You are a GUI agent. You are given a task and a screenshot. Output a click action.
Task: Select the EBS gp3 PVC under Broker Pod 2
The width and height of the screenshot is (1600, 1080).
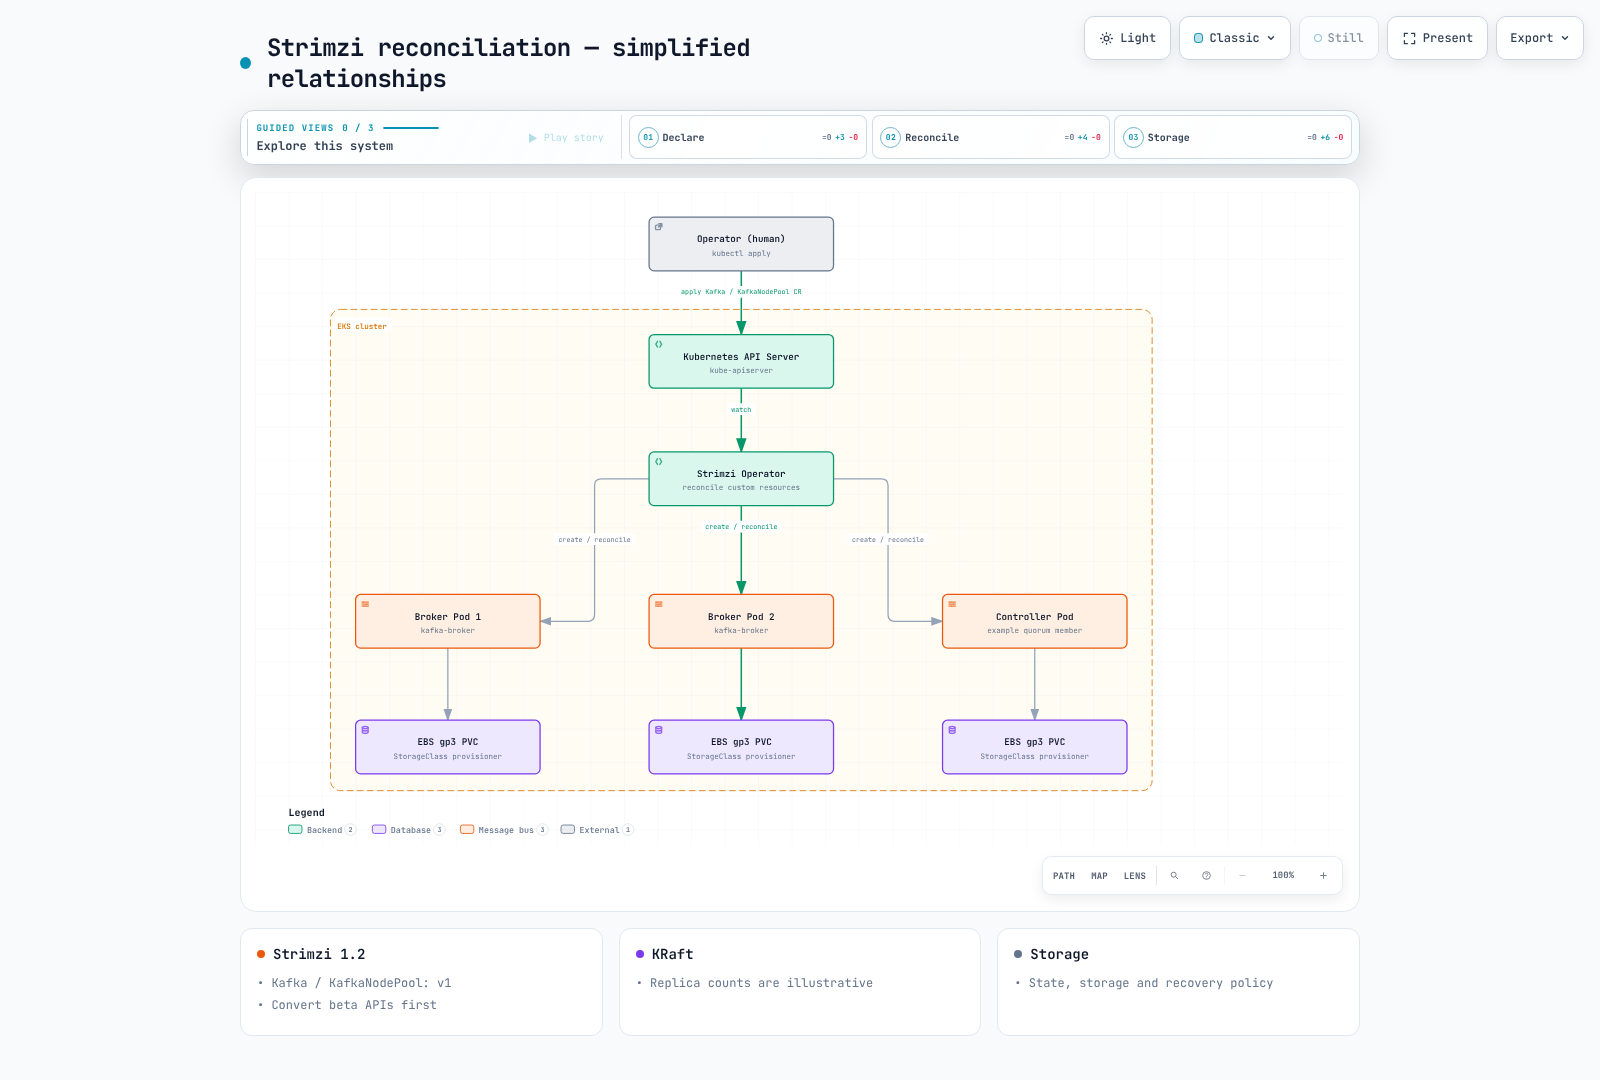[x=741, y=748]
